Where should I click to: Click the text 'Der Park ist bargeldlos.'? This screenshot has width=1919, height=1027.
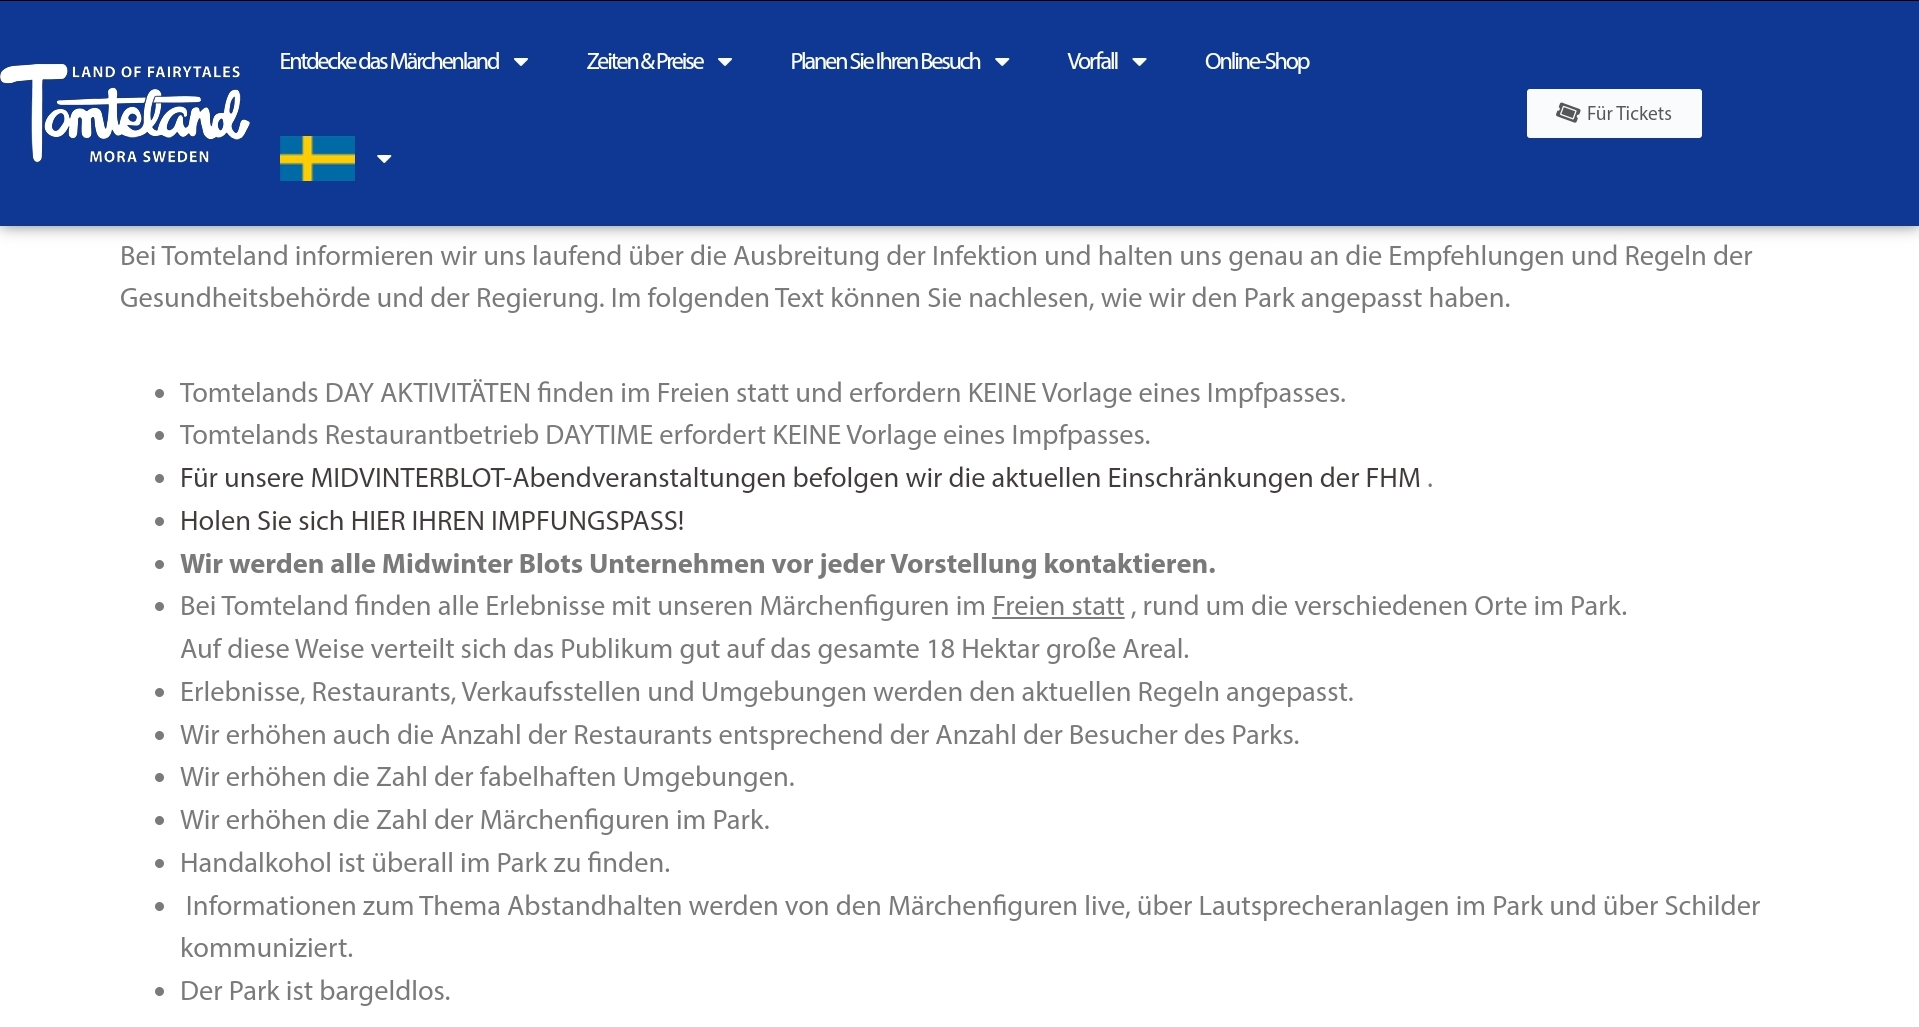click(x=315, y=991)
